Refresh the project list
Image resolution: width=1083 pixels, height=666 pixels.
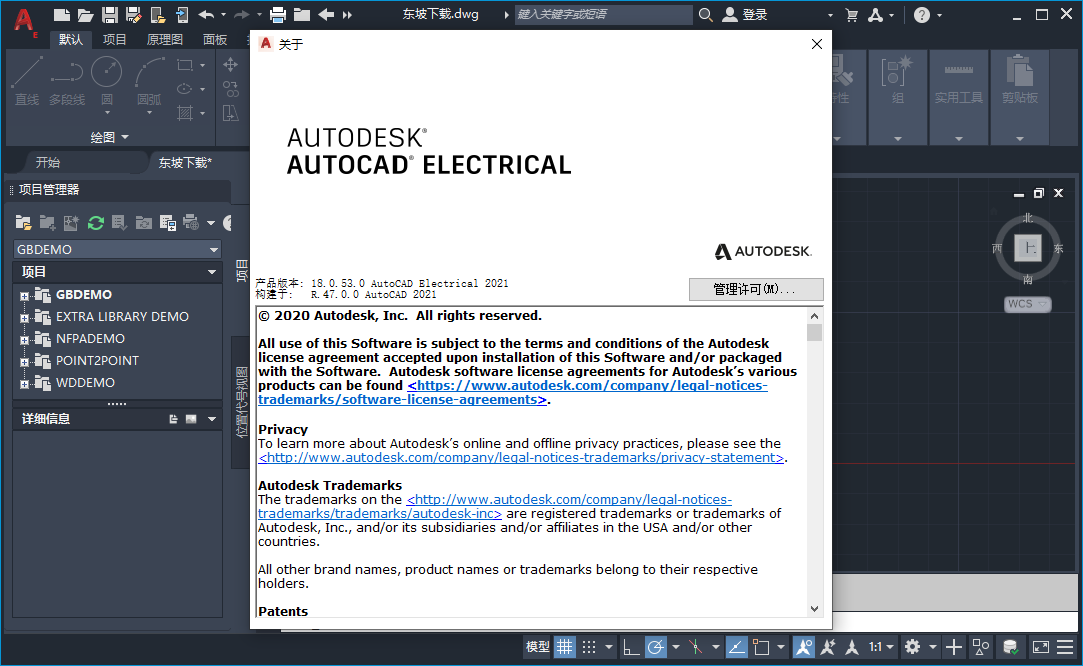coord(95,223)
